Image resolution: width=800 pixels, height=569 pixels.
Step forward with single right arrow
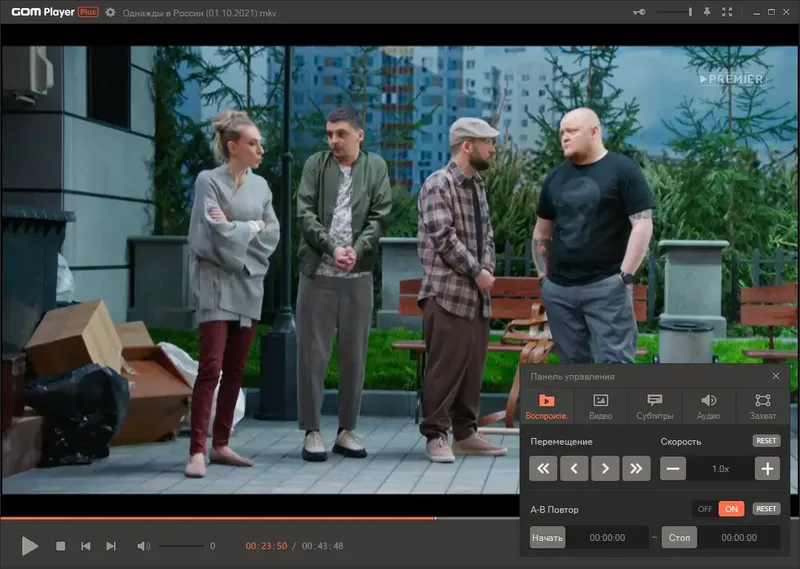click(605, 468)
